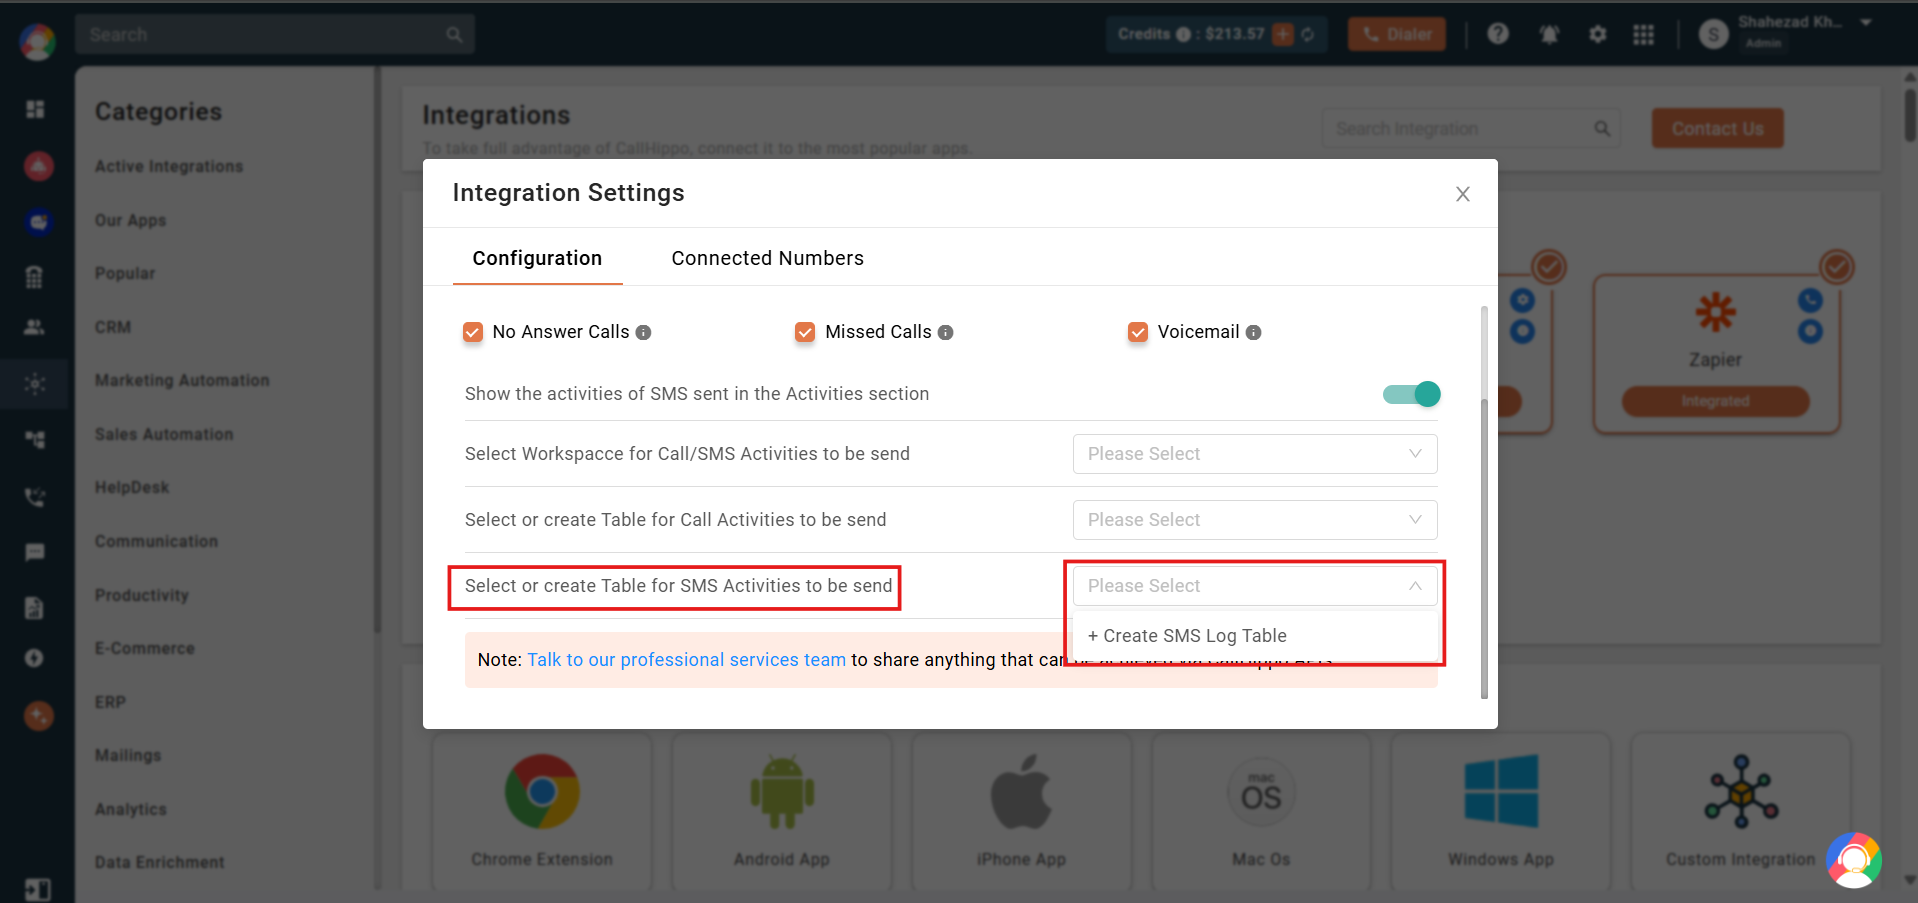Screen dimensions: 1918x903
Task: Open the building sidebar icon
Action: 35,277
